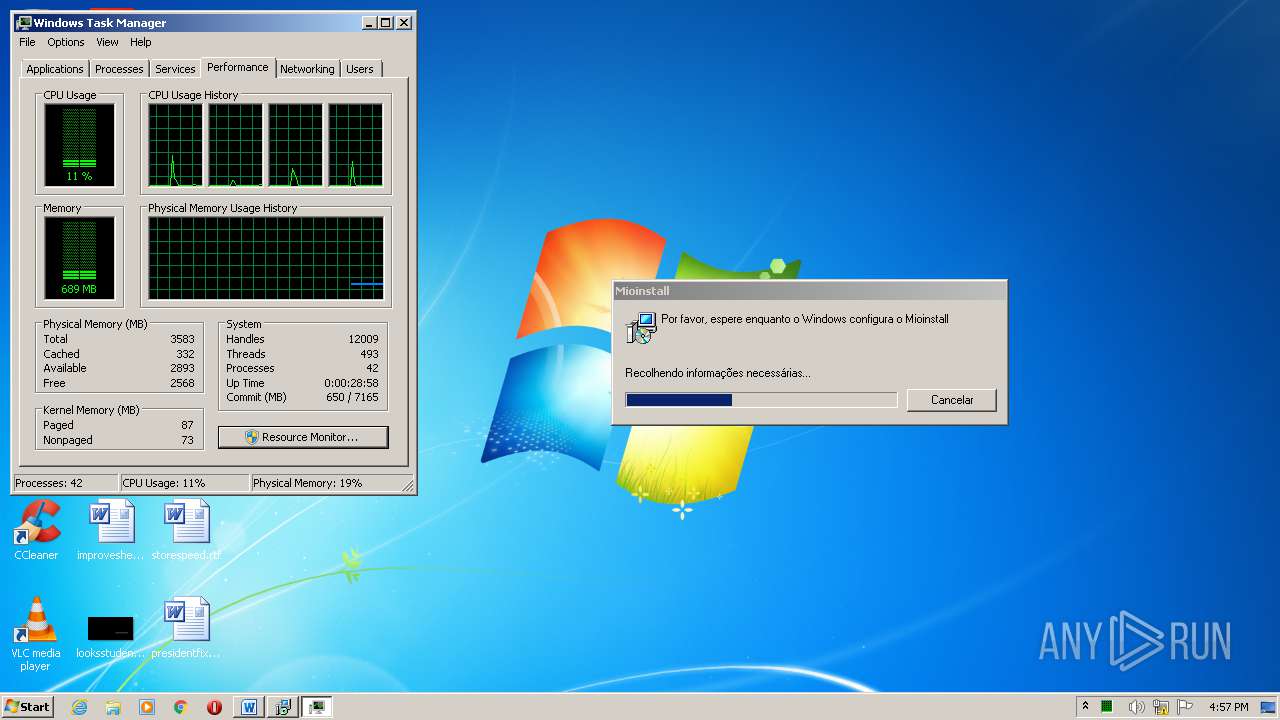The image size is (1280, 720).
Task: Click the Available memory value 2893
Action: tap(182, 368)
